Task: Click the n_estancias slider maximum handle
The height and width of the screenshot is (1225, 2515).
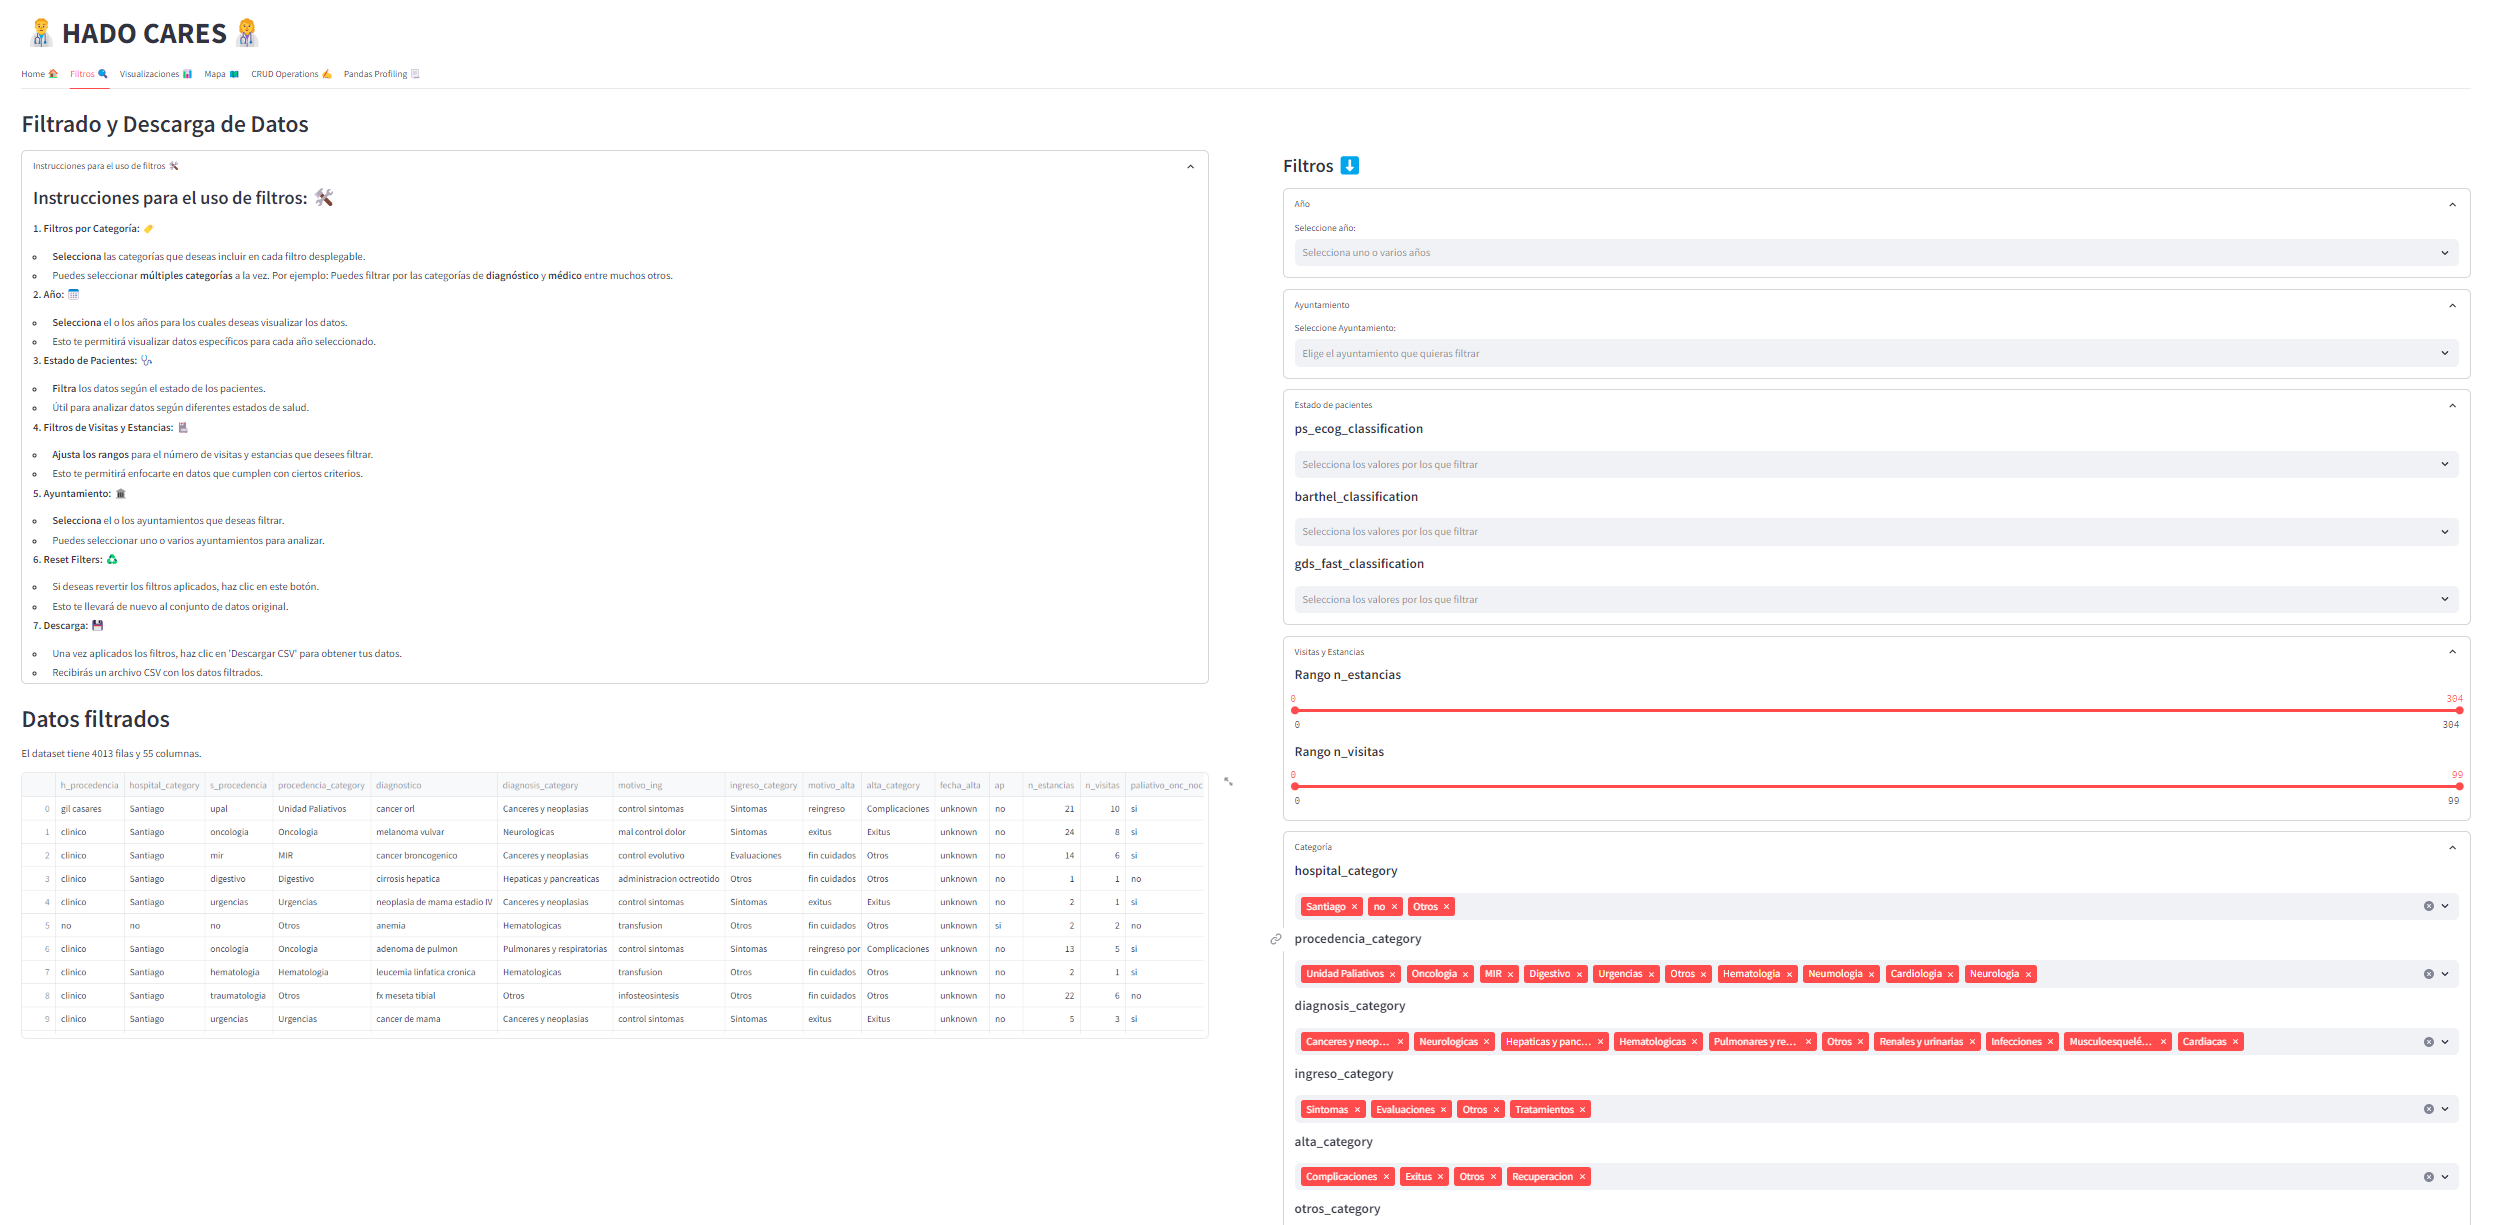Action: (2459, 711)
